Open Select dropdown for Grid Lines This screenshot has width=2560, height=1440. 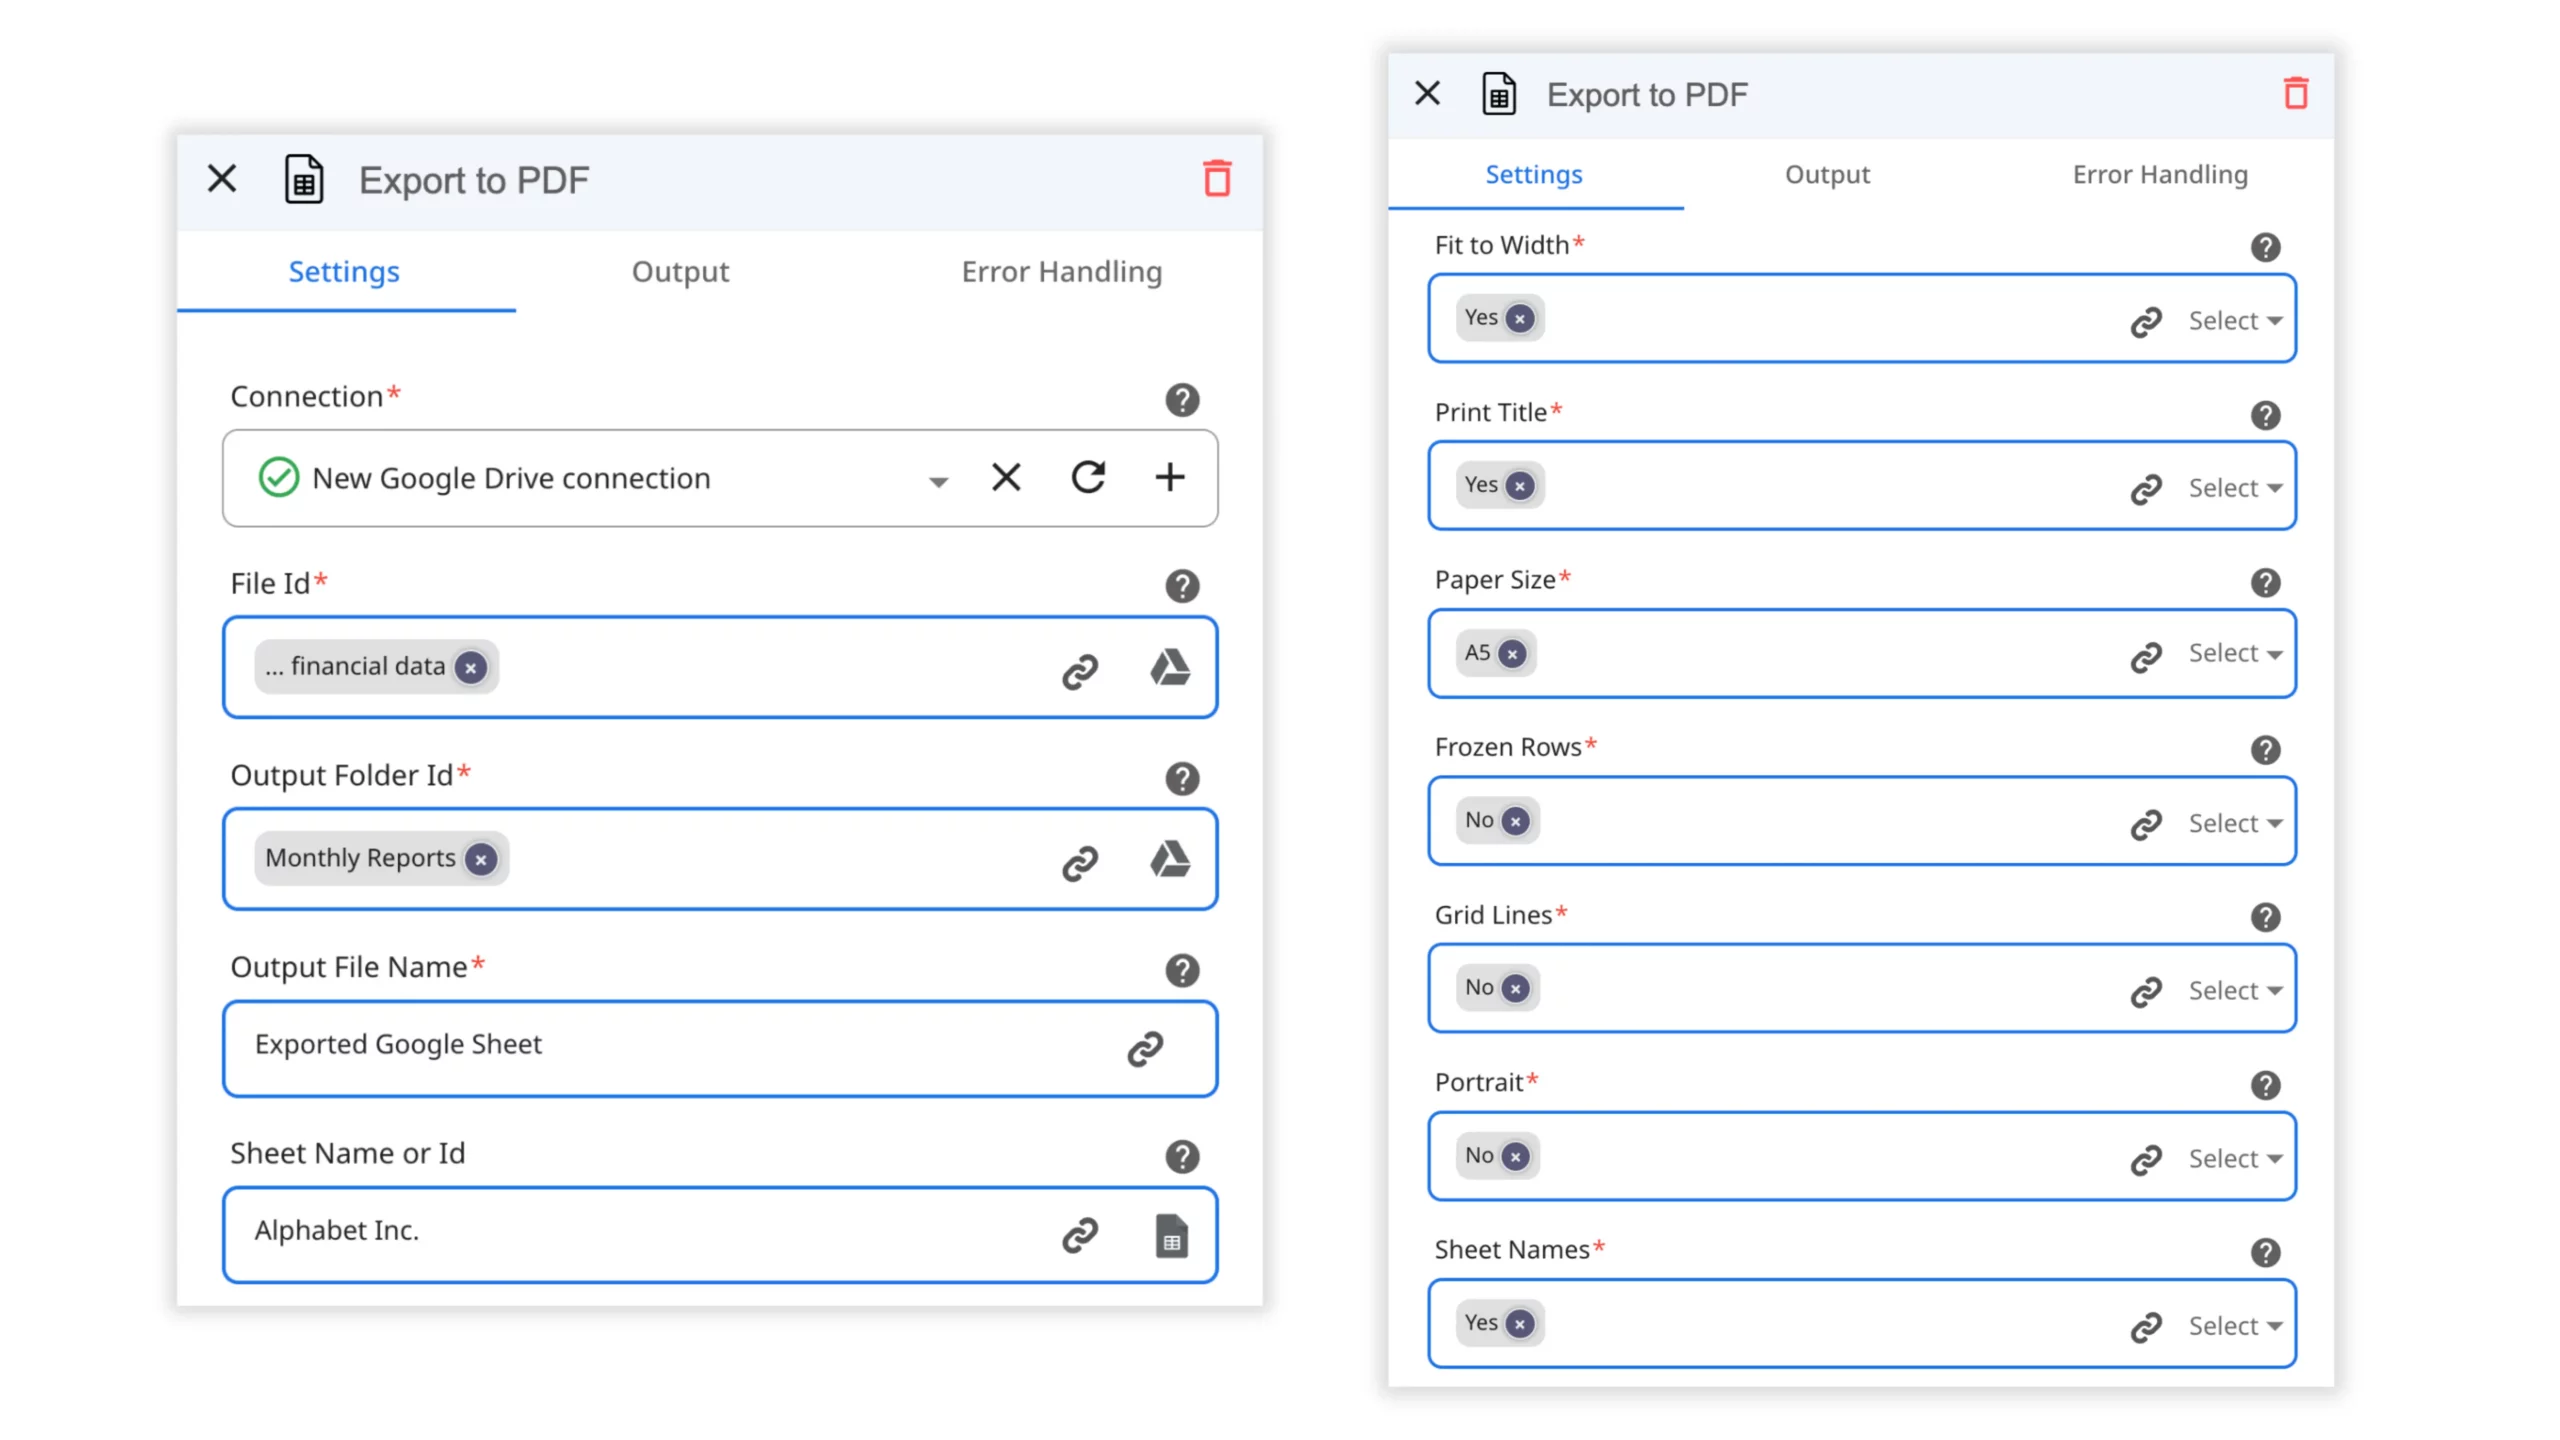tap(2234, 991)
